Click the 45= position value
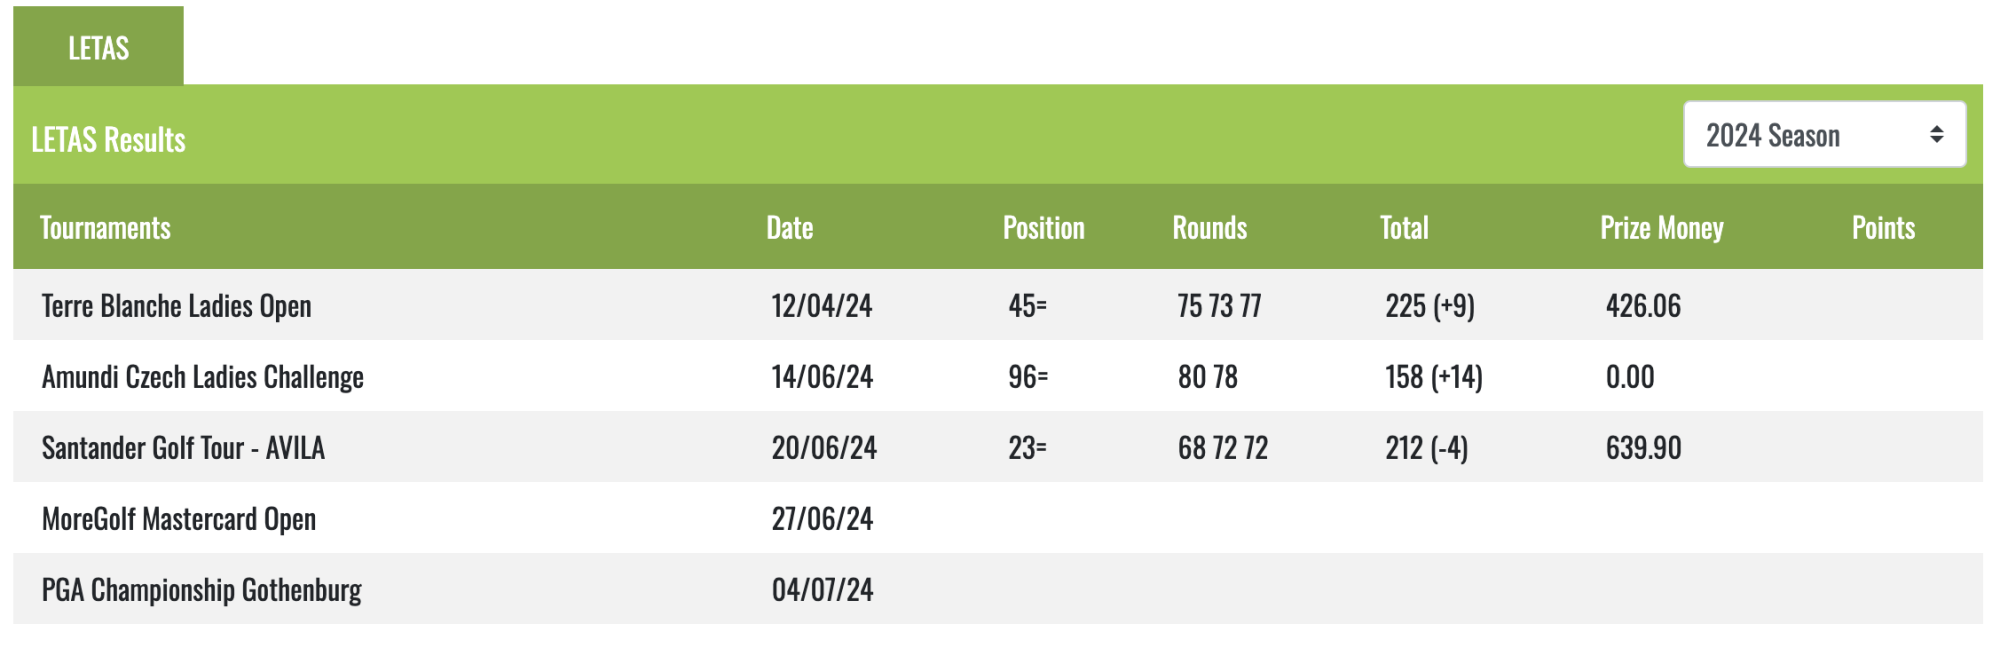The height and width of the screenshot is (648, 2000). [x=1028, y=306]
